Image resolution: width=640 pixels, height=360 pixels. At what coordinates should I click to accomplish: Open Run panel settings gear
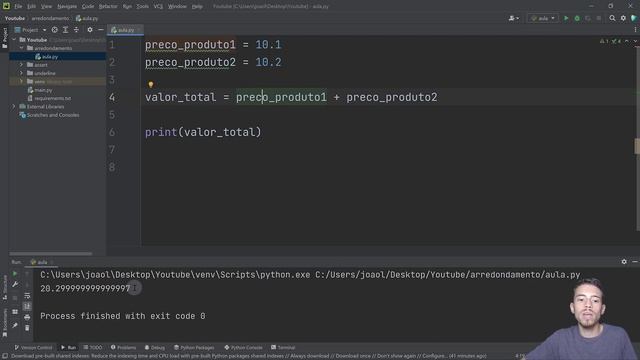click(624, 262)
